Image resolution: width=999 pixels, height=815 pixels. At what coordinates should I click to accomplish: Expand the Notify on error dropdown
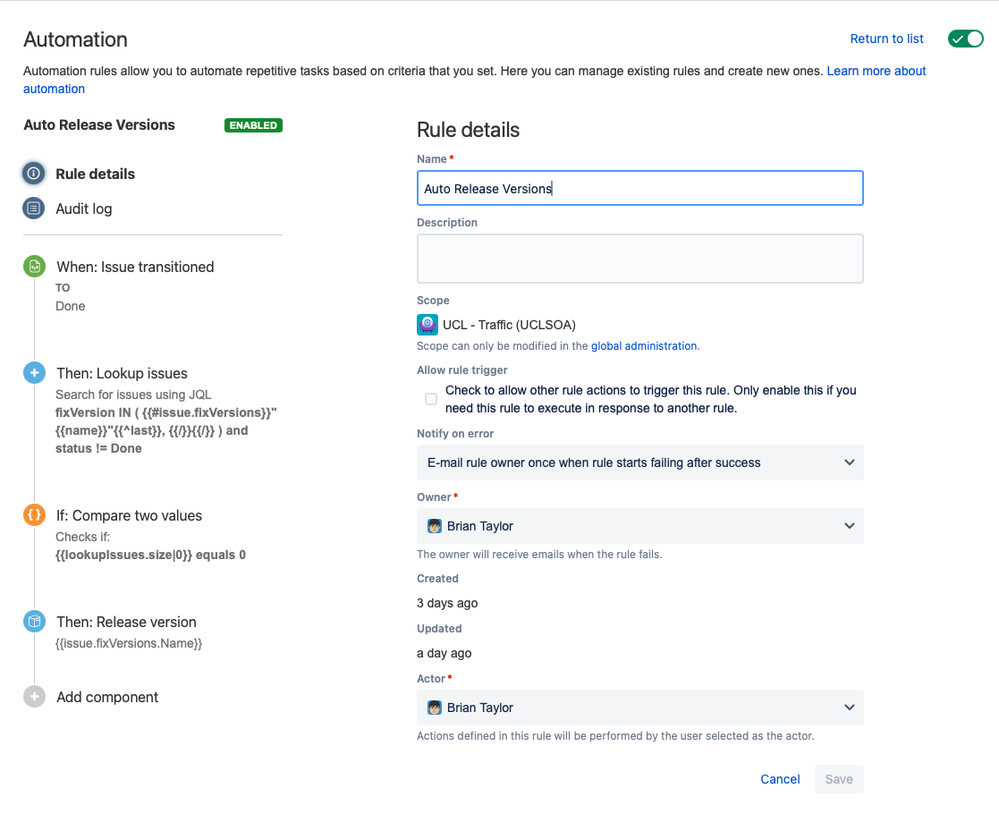pyautogui.click(x=640, y=463)
